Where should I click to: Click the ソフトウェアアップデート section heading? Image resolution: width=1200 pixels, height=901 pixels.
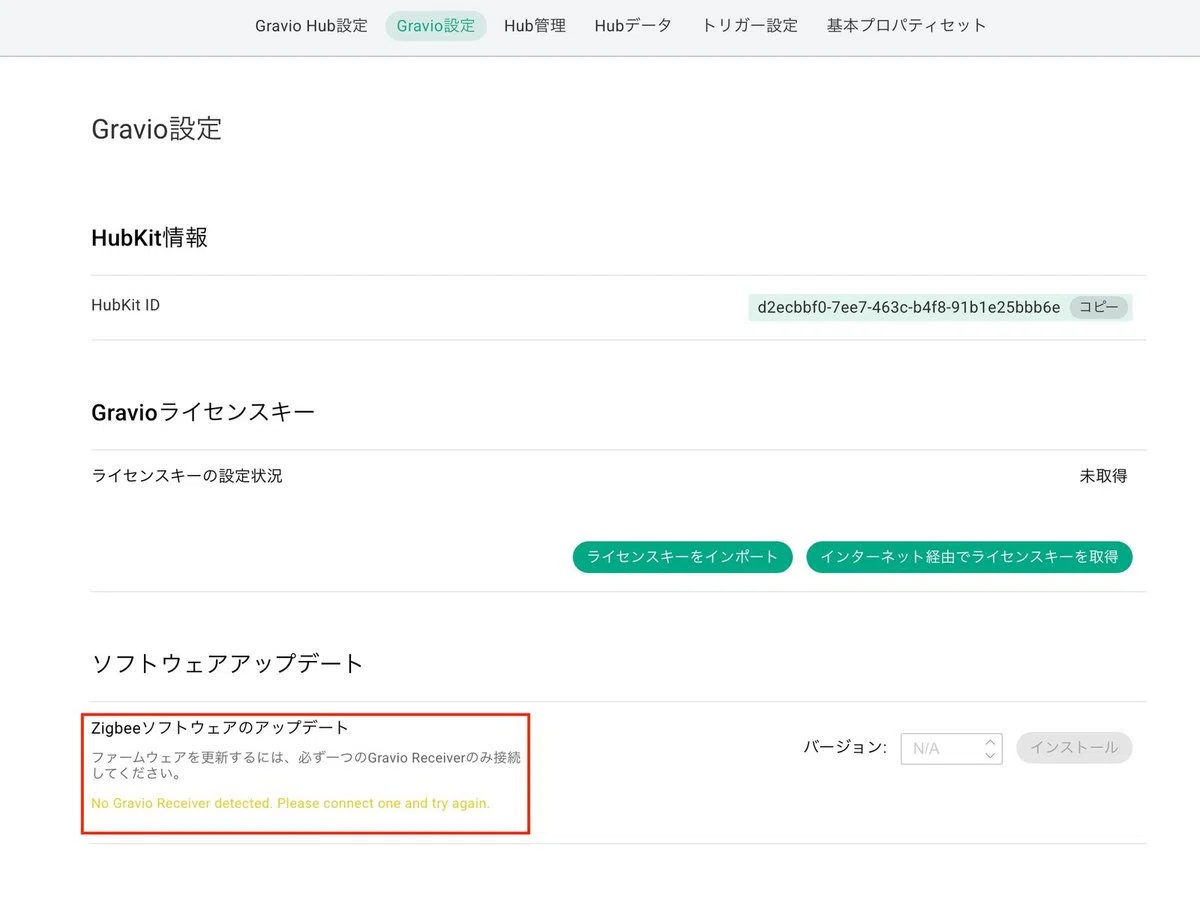[x=228, y=663]
